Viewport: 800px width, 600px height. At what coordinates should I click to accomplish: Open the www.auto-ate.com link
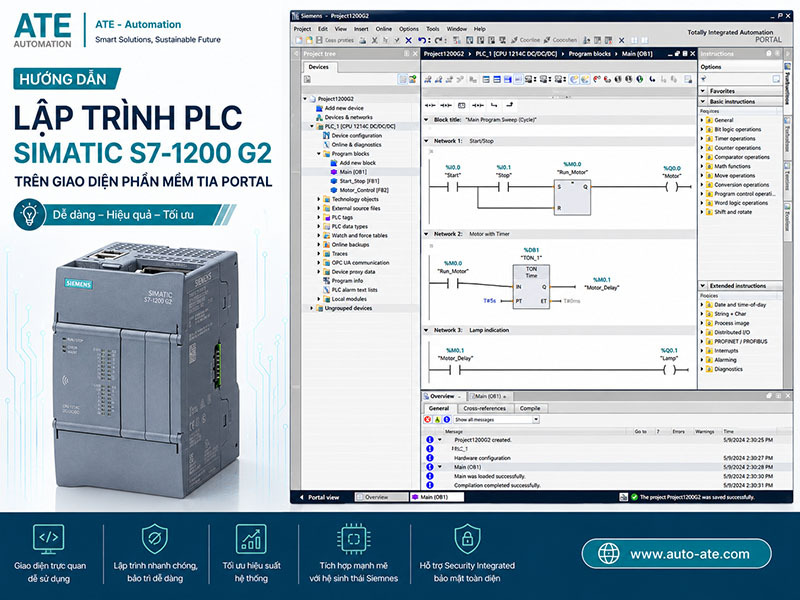coord(677,554)
